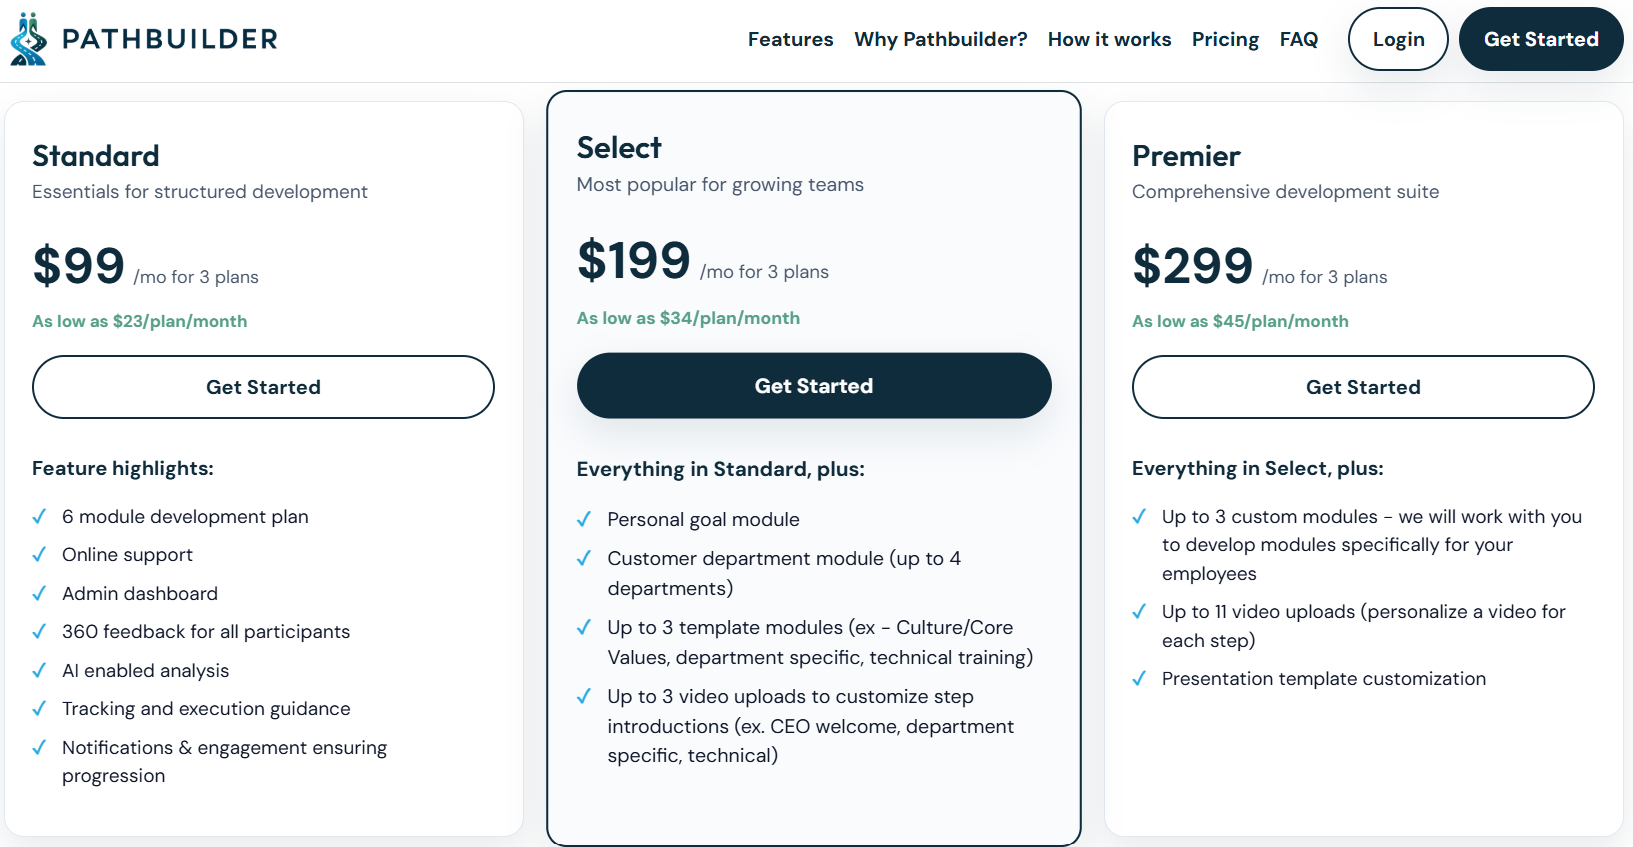This screenshot has width=1633, height=847.
Task: Click checkmark next to Tracking and execution guidance
Action: click(39, 708)
